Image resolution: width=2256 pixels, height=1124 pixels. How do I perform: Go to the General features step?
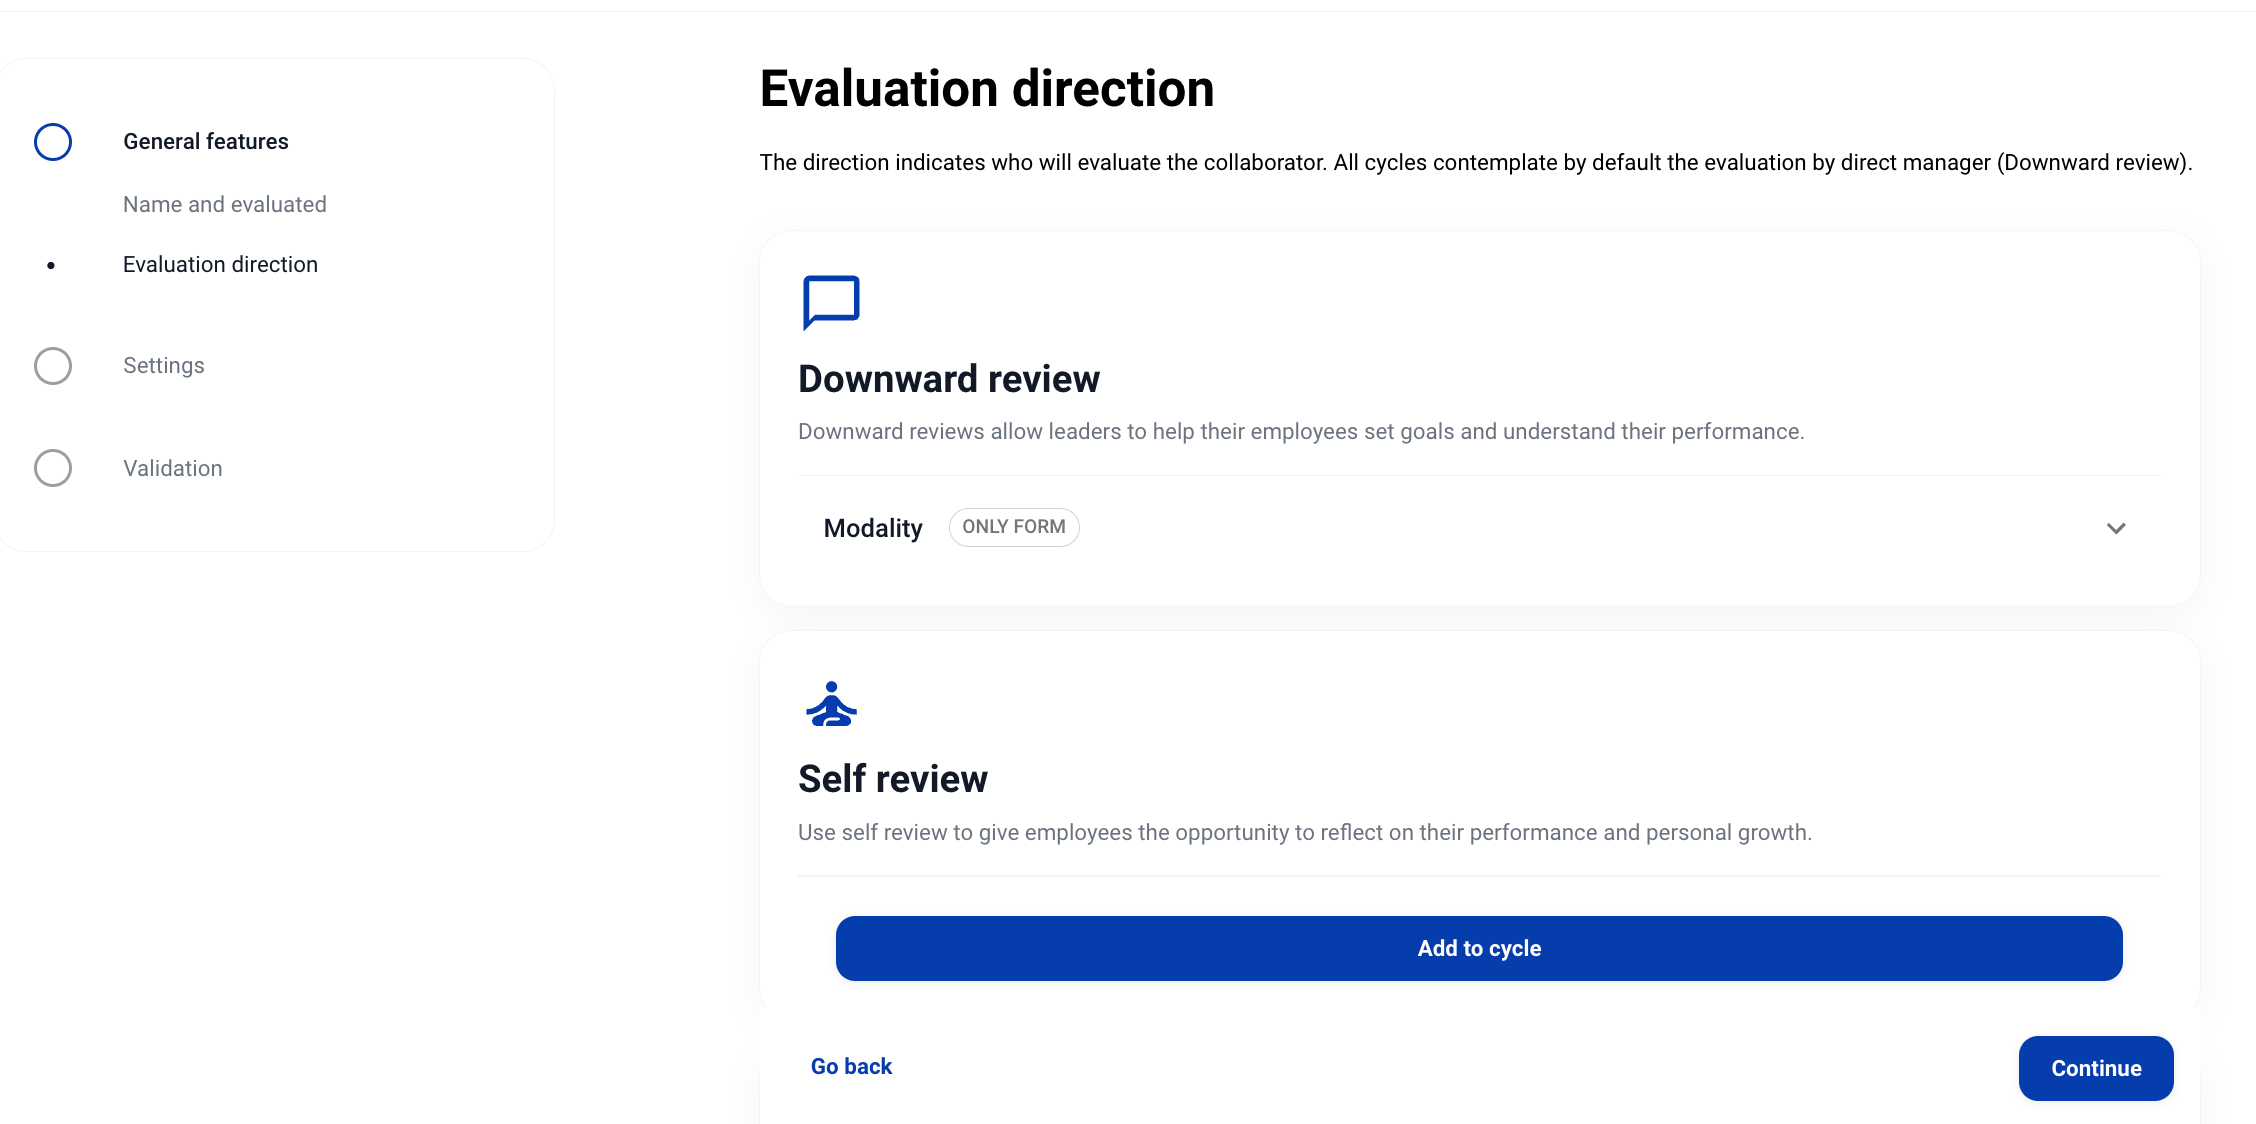pyautogui.click(x=205, y=142)
